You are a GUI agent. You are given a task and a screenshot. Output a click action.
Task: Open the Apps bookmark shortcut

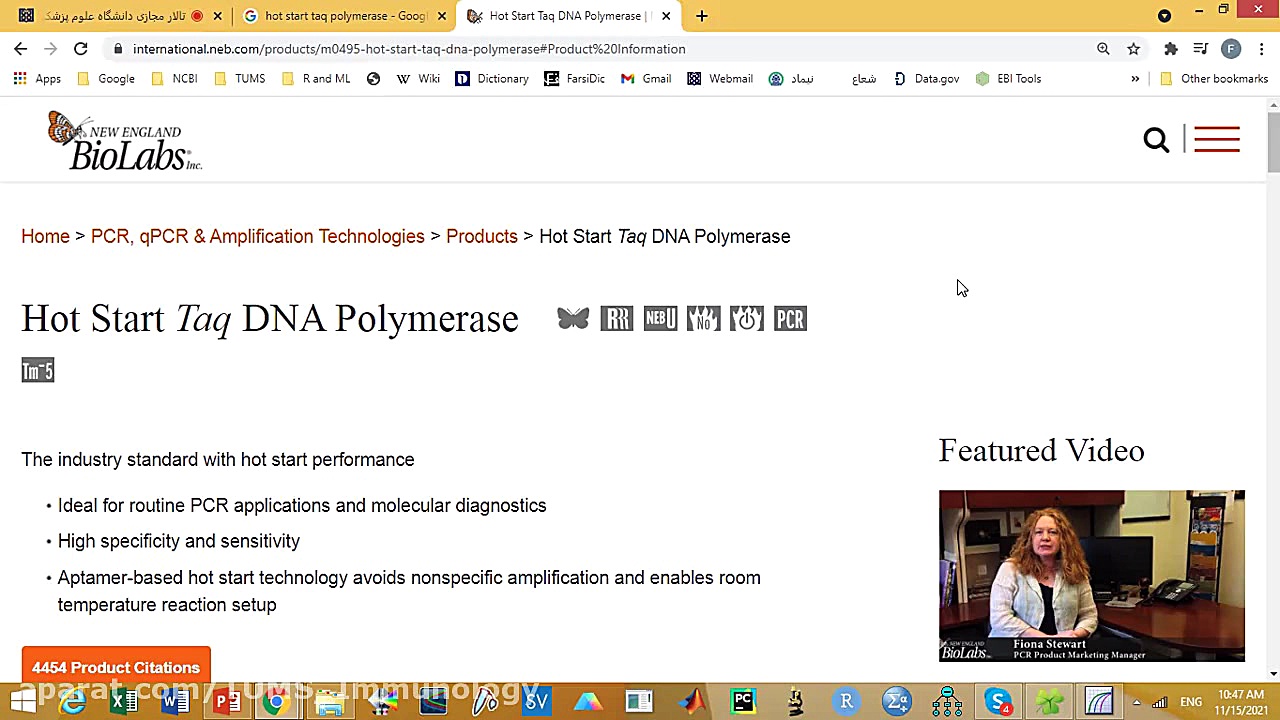click(x=37, y=78)
